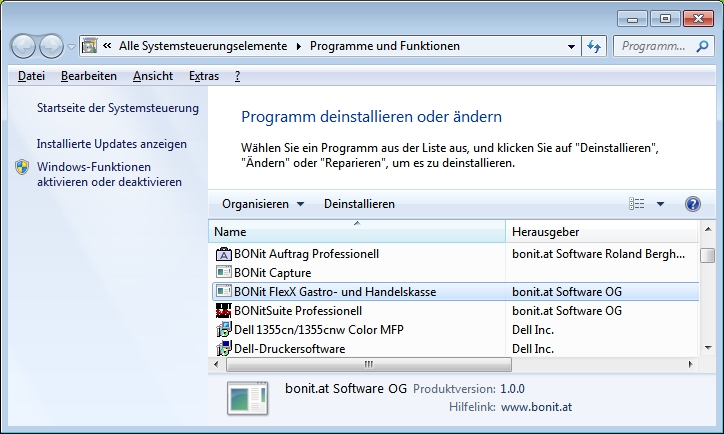The width and height of the screenshot is (724, 434).
Task: Click the Control Panel icon in address bar
Action: point(90,46)
